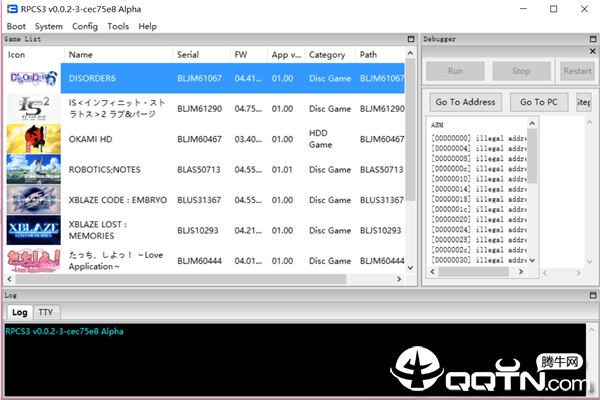Screen dimensions: 600x400
Task: Select the DISORDER6 game icon
Action: pyautogui.click(x=34, y=78)
